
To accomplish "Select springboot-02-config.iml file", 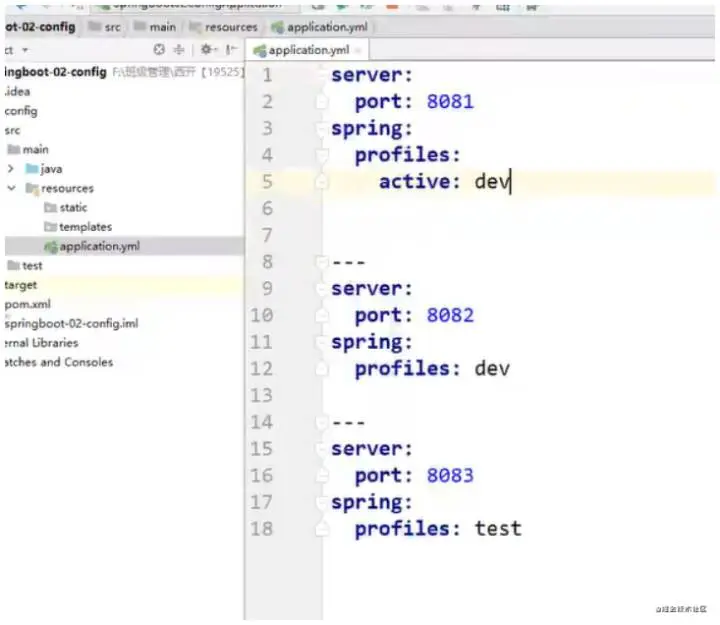I will pos(72,323).
